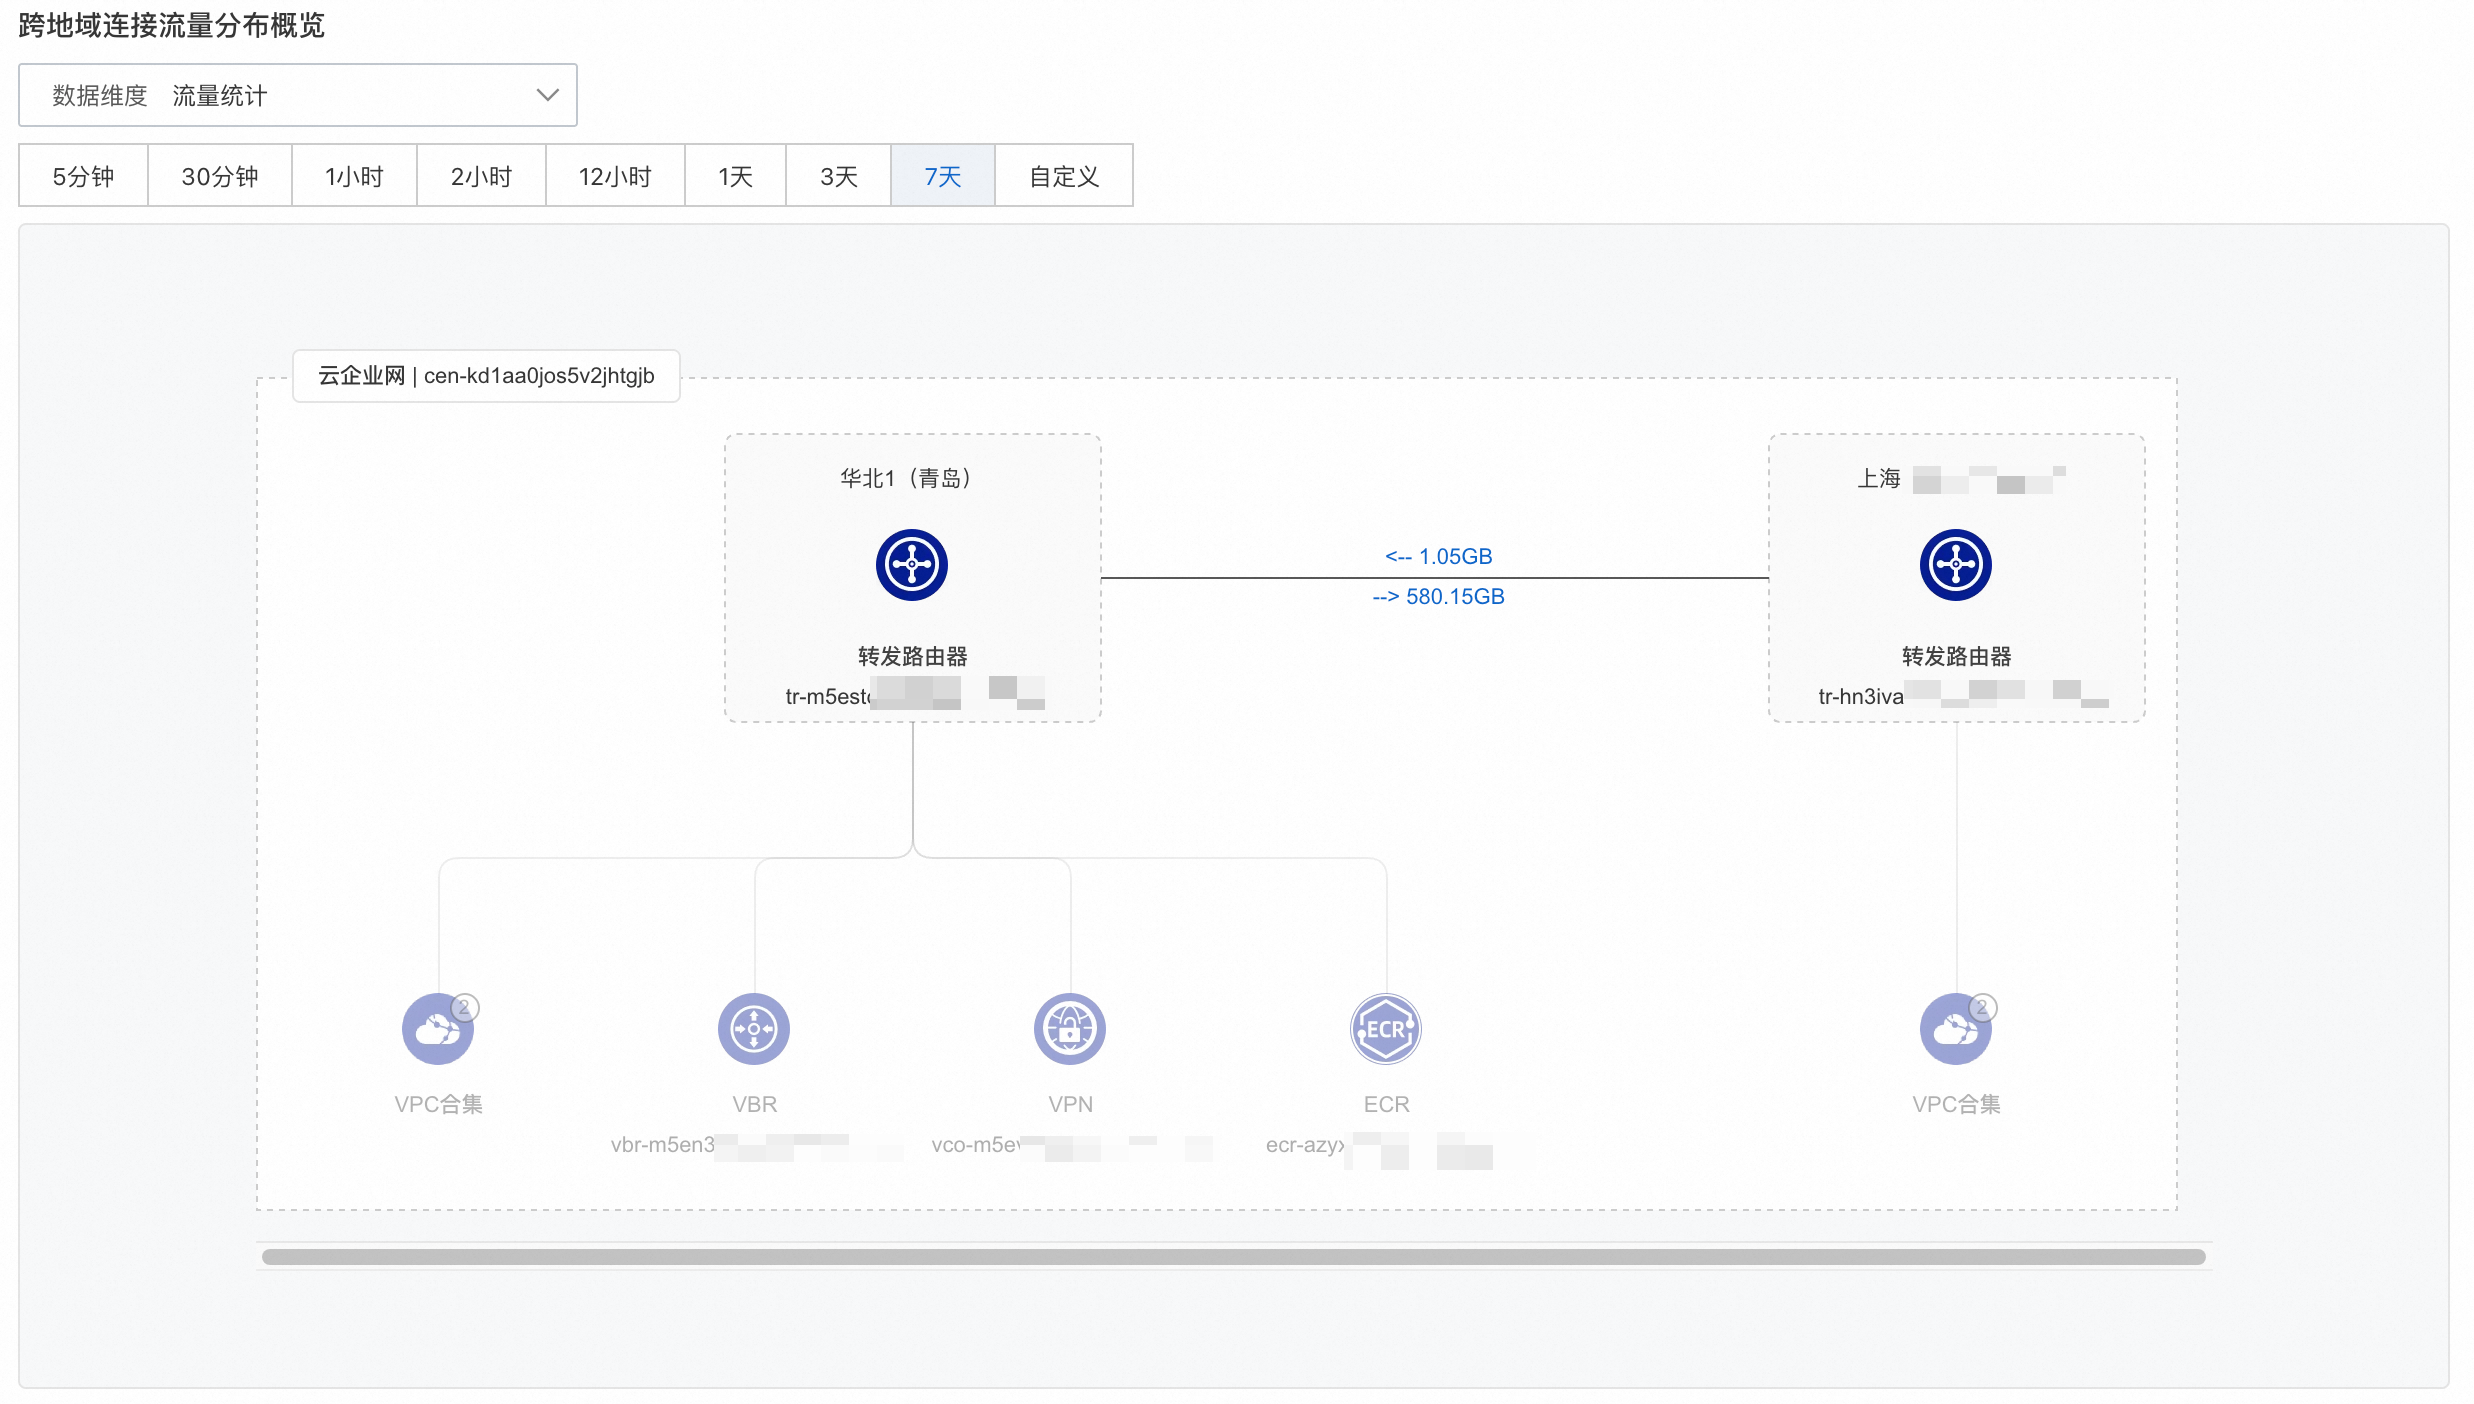Click the ECR node icon
Viewport: 2474px width, 1404px height.
[1385, 1029]
